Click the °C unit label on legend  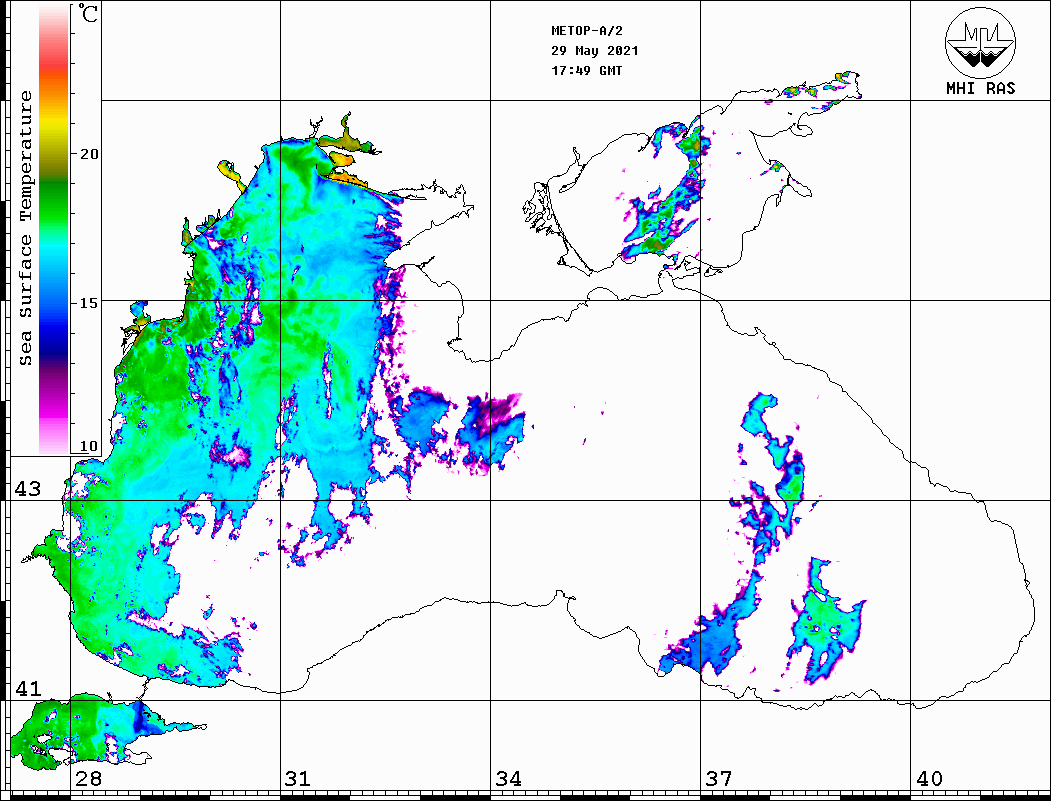tap(88, 13)
